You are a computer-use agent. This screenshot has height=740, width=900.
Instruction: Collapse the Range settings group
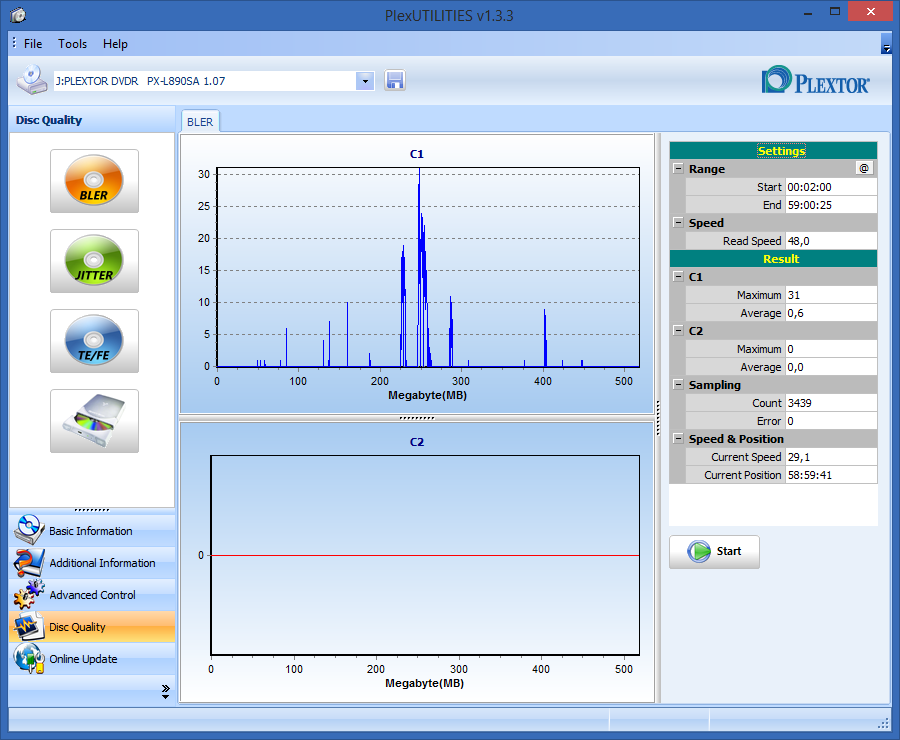(678, 169)
